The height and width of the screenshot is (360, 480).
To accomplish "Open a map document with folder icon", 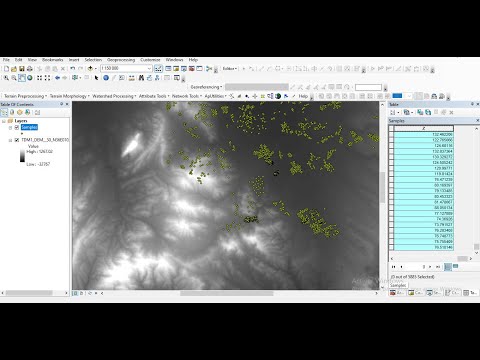I will point(14,69).
